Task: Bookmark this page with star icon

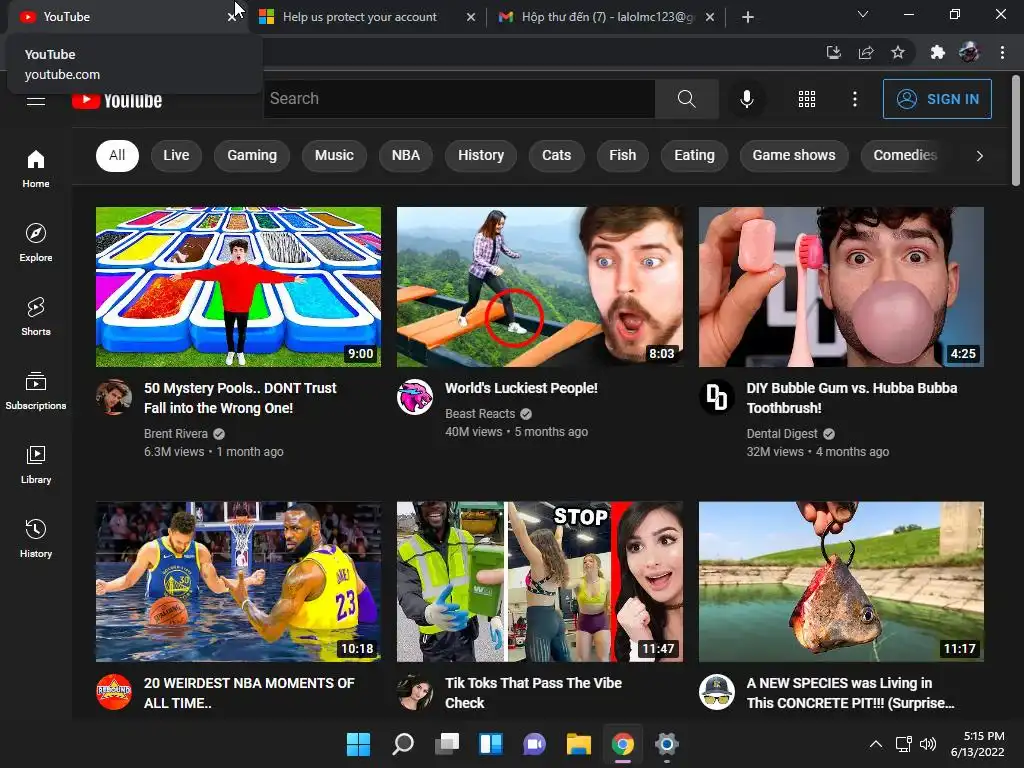Action: coord(898,52)
